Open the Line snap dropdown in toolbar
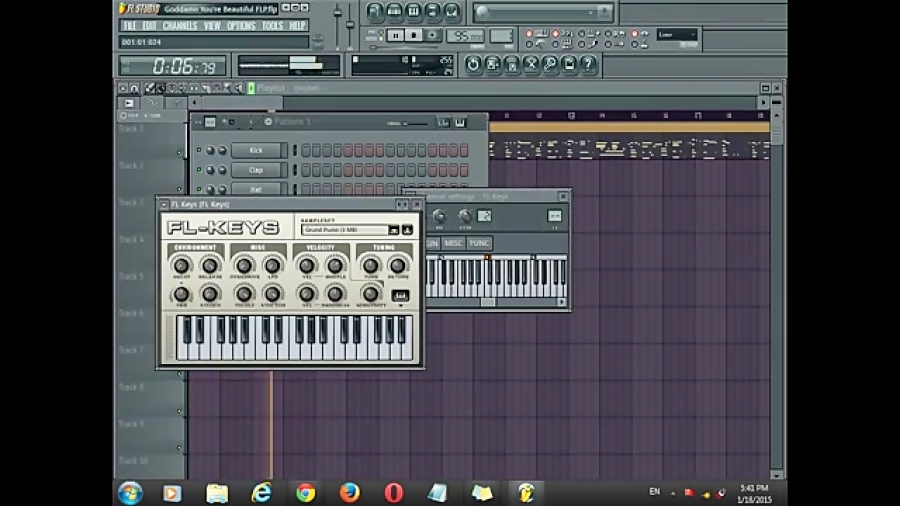 [677, 35]
